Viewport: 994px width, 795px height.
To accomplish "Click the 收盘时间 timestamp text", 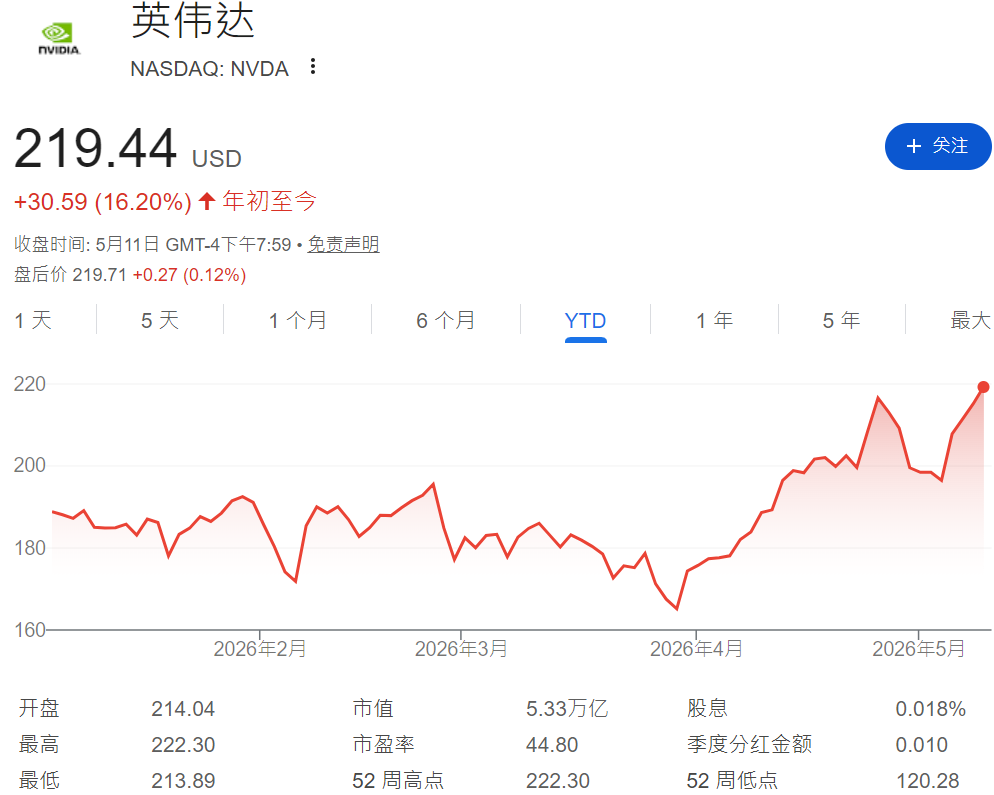I will [x=153, y=244].
